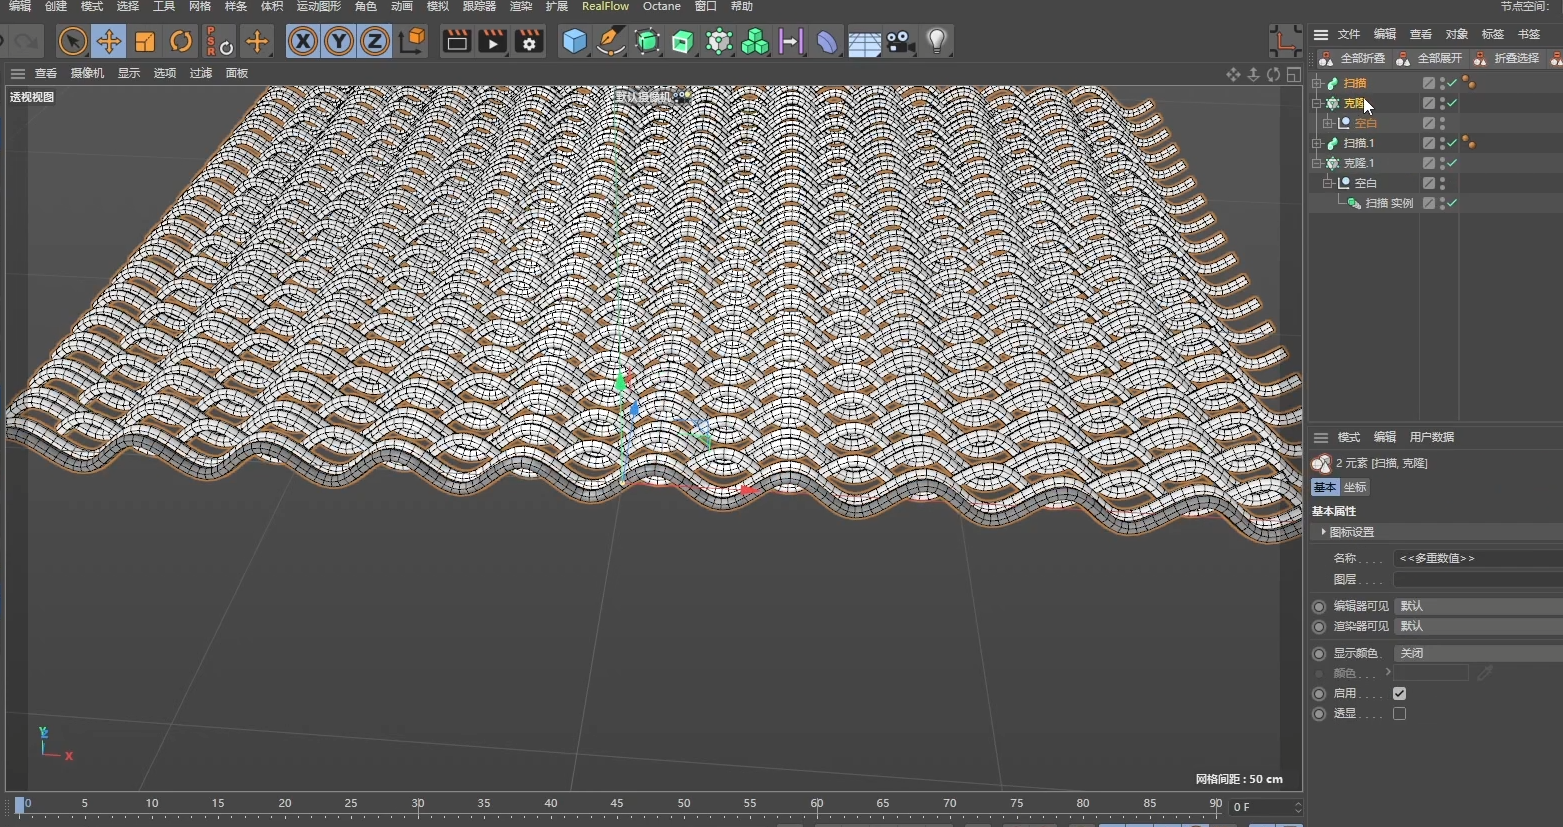Enable the 透显 checkbox
This screenshot has width=1563, height=827.
point(1399,713)
